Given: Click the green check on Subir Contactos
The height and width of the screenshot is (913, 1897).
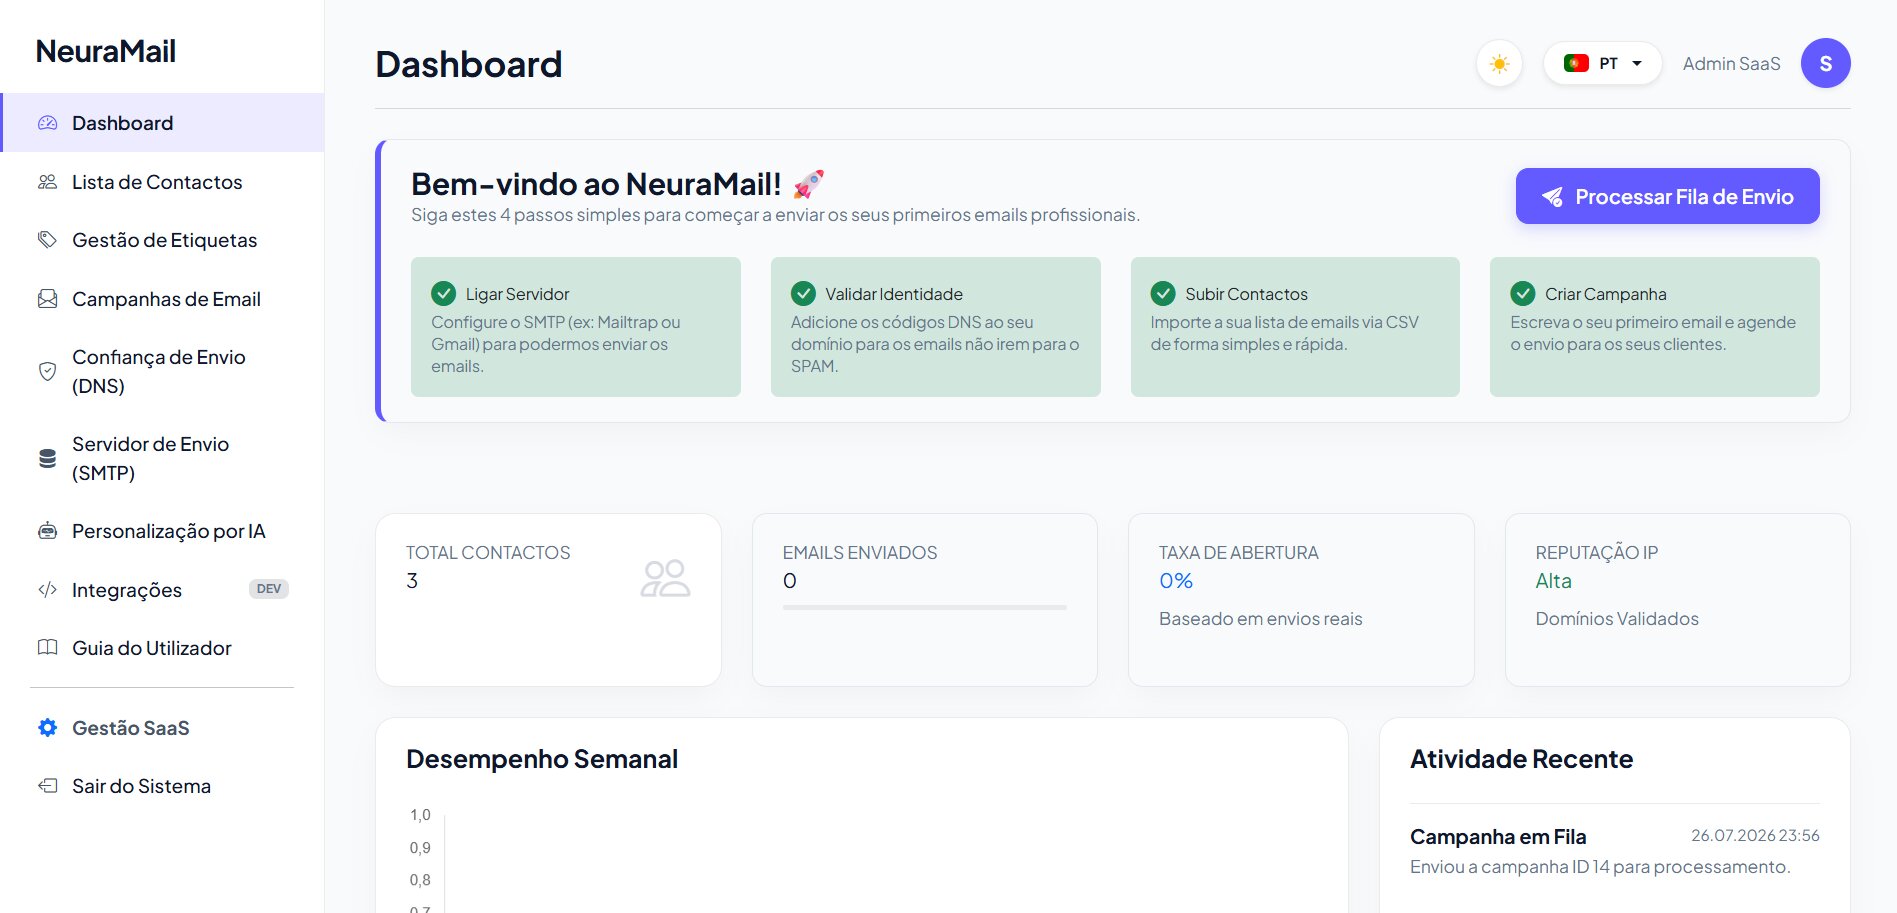Looking at the screenshot, I should click(x=1163, y=294).
